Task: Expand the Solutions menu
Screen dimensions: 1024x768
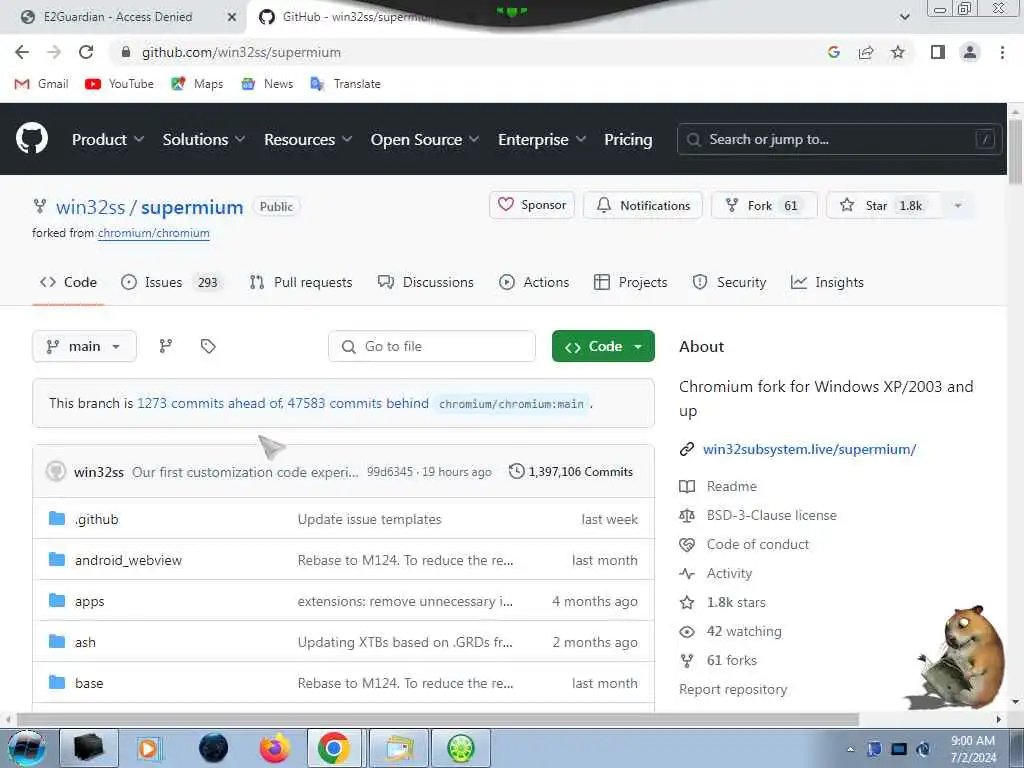Action: pyautogui.click(x=204, y=139)
